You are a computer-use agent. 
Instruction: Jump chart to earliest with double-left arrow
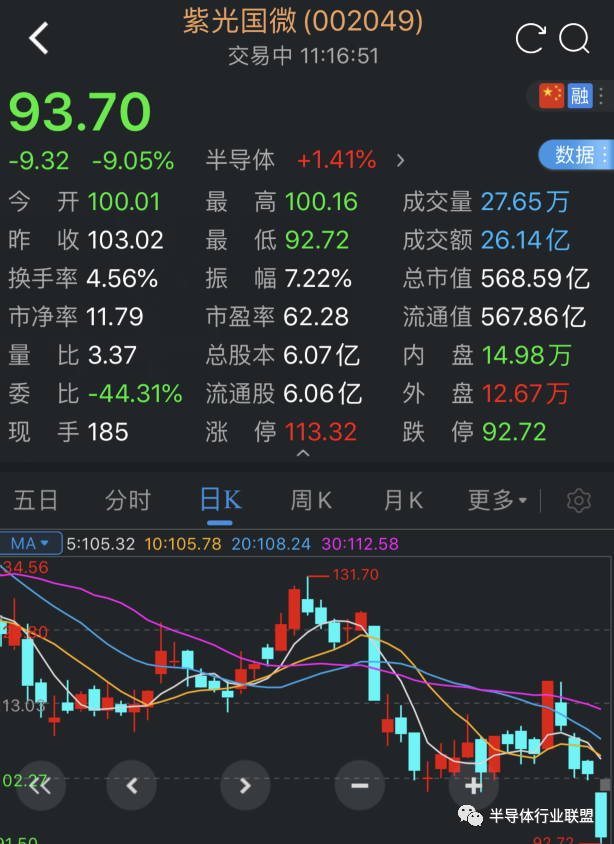click(x=41, y=786)
